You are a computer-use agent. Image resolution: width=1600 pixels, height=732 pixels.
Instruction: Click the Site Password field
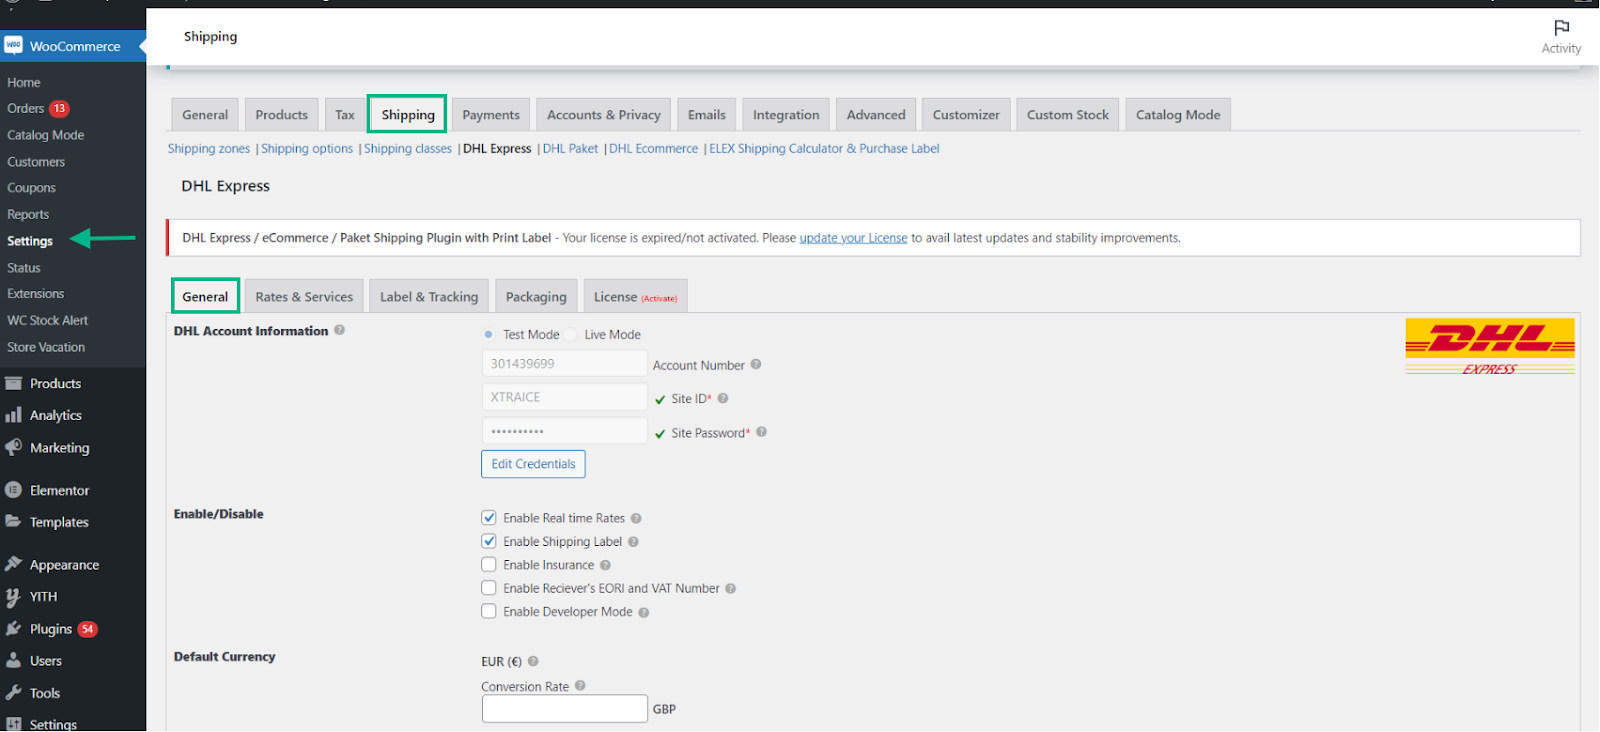pyautogui.click(x=565, y=431)
